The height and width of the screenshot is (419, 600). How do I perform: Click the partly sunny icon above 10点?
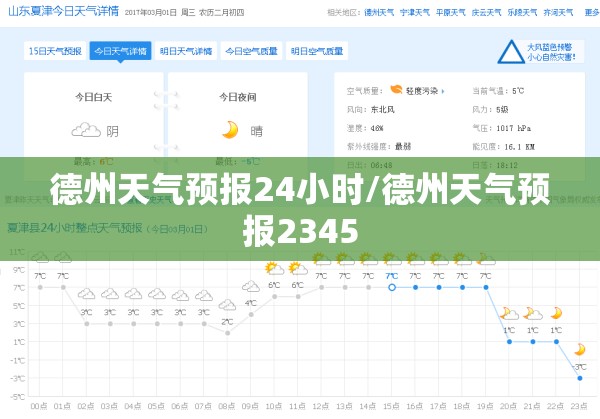tap(274, 268)
